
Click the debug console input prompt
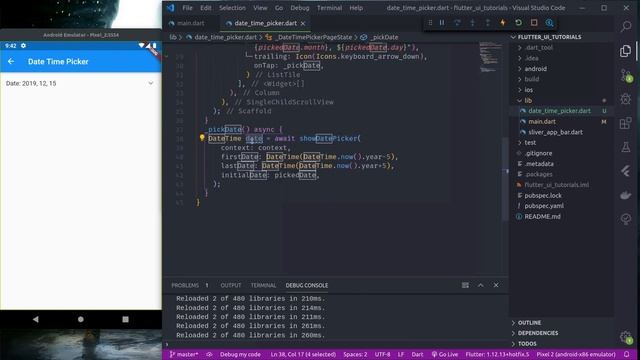[x=336, y=344]
